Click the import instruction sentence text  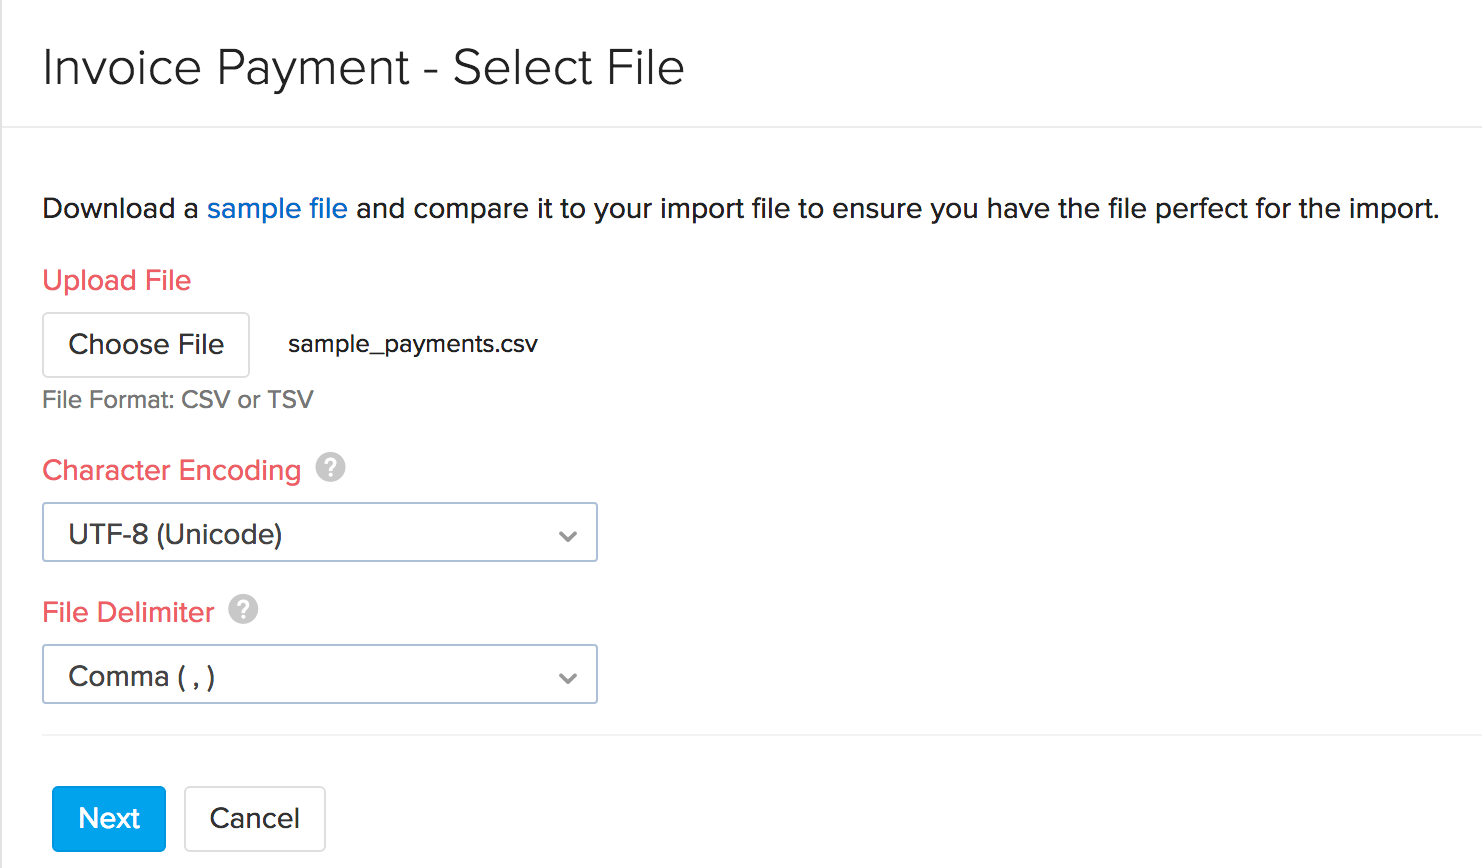click(740, 208)
